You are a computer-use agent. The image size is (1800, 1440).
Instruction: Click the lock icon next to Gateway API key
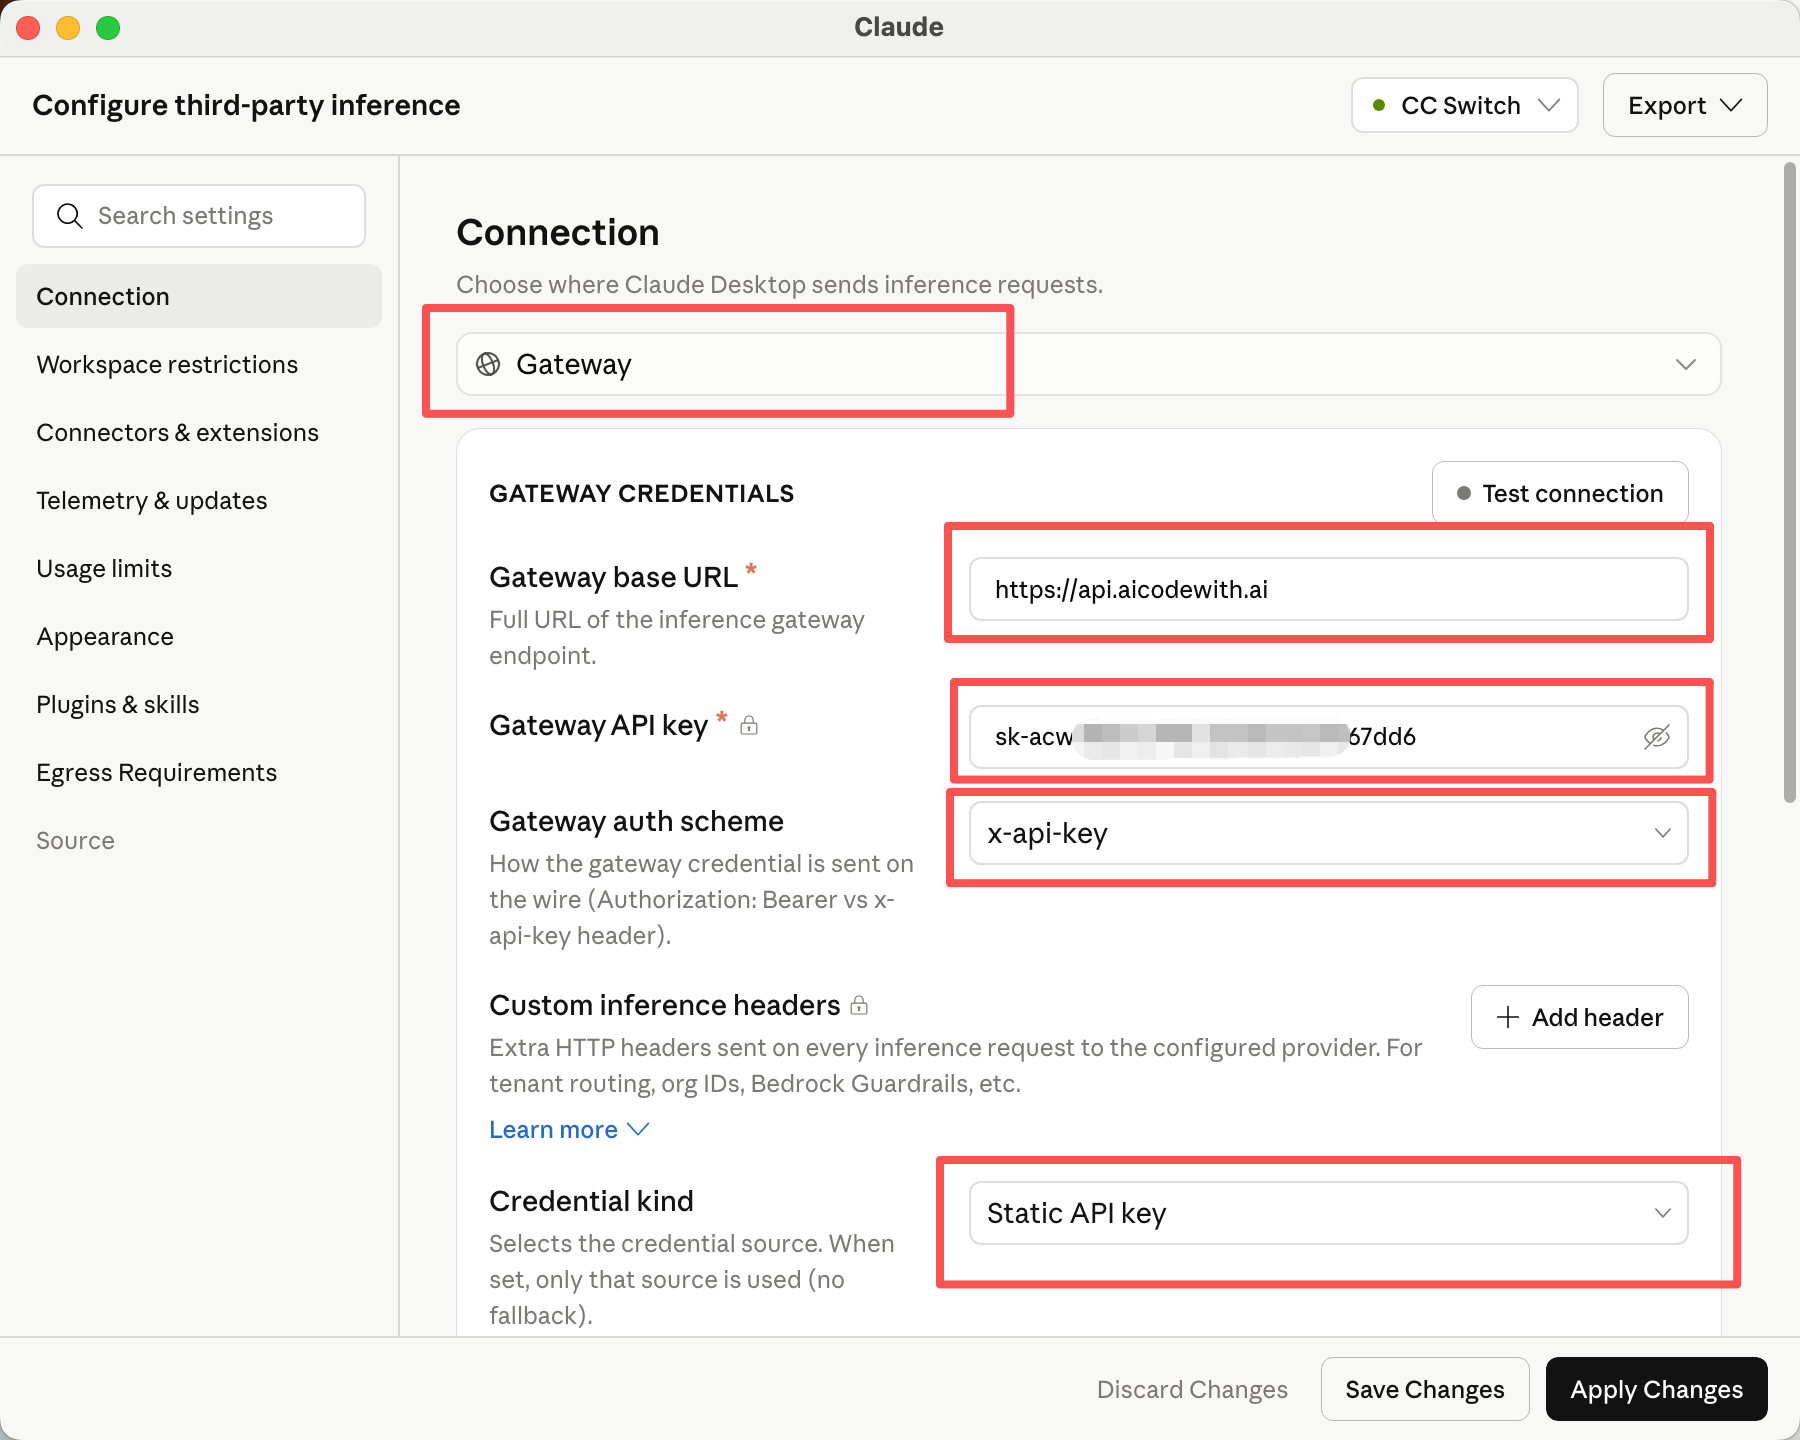click(x=749, y=725)
